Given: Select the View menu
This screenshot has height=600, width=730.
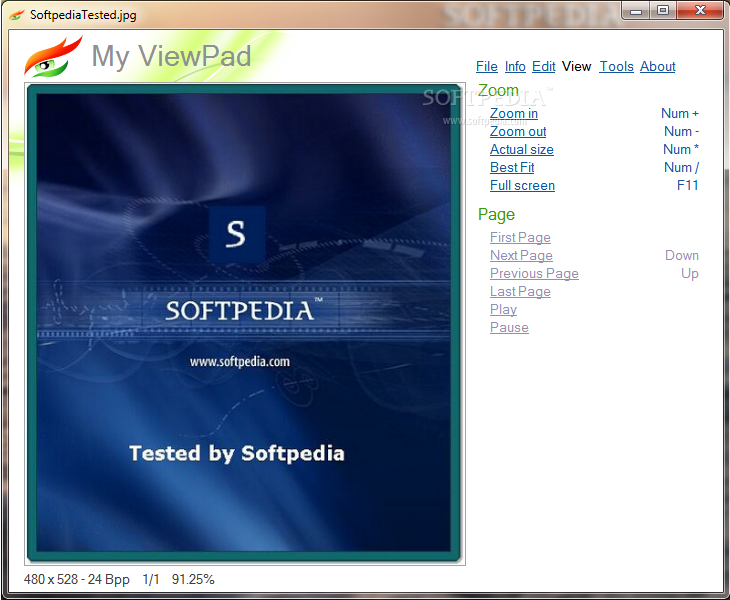Looking at the screenshot, I should pyautogui.click(x=576, y=67).
